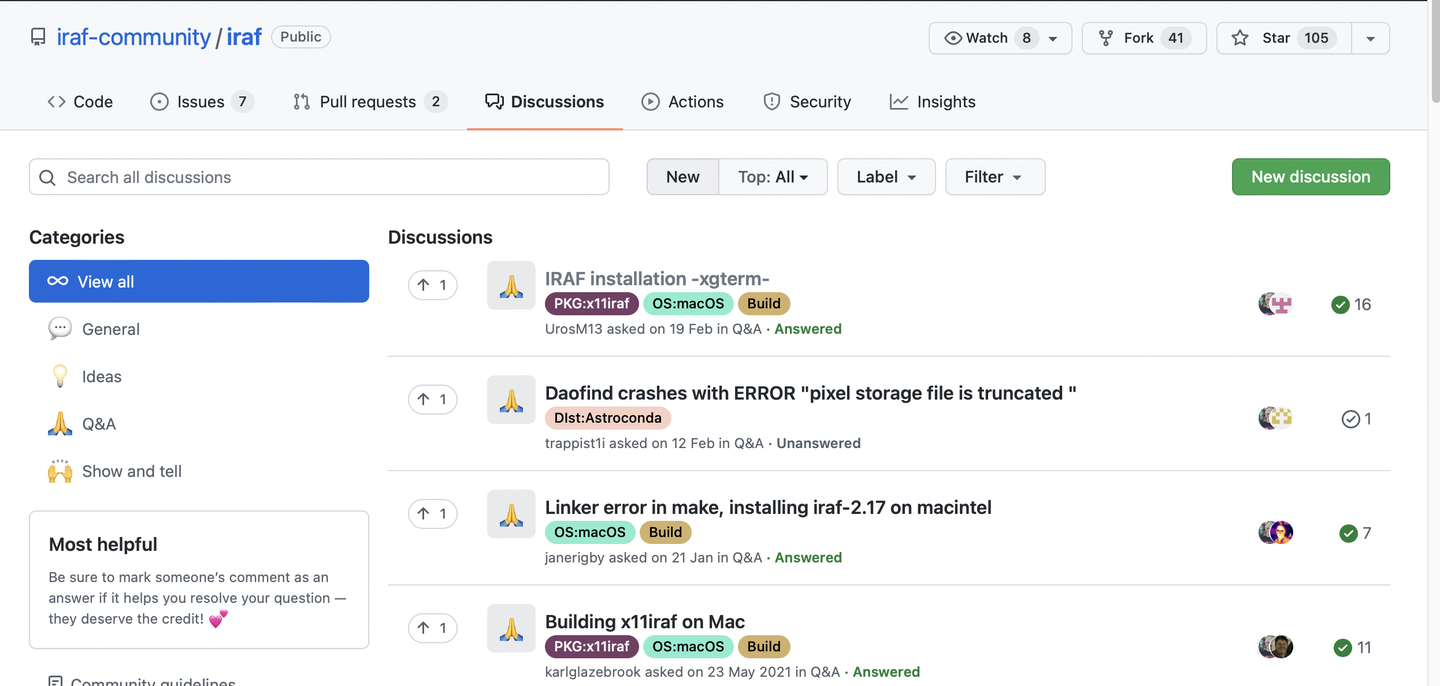Screen dimensions: 1440x686
Task: Upvote the IRAF installation -xgterm- discussion
Action: [x=432, y=285]
